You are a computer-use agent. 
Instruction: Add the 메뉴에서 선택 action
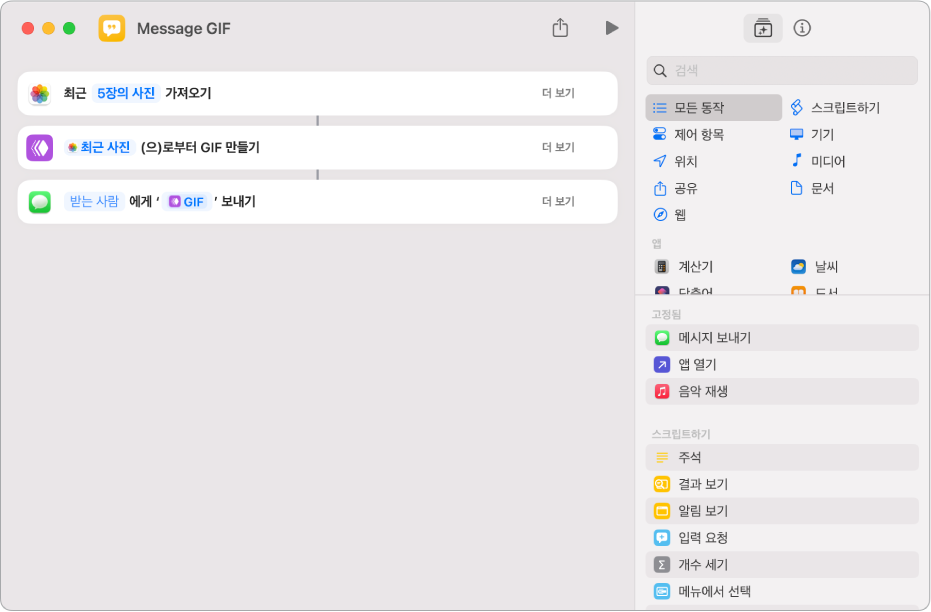point(782,591)
